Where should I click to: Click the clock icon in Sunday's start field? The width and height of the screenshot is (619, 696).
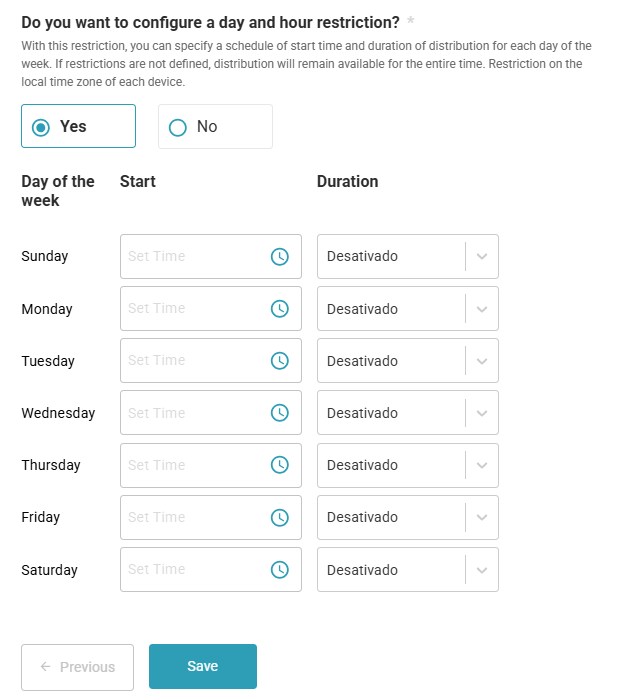(x=280, y=257)
